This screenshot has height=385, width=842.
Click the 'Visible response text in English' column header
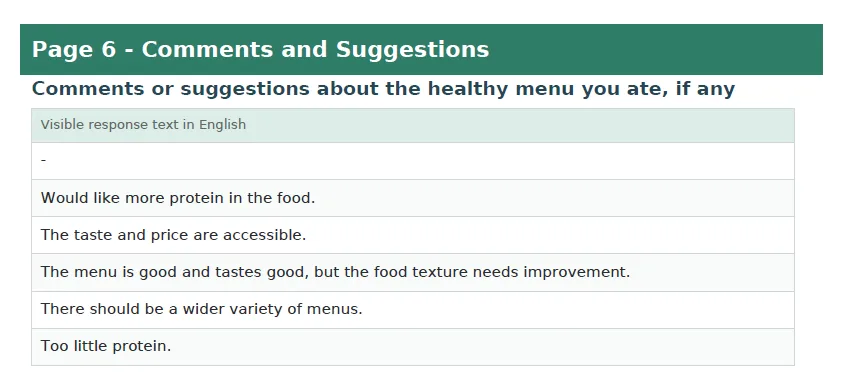pyautogui.click(x=412, y=125)
